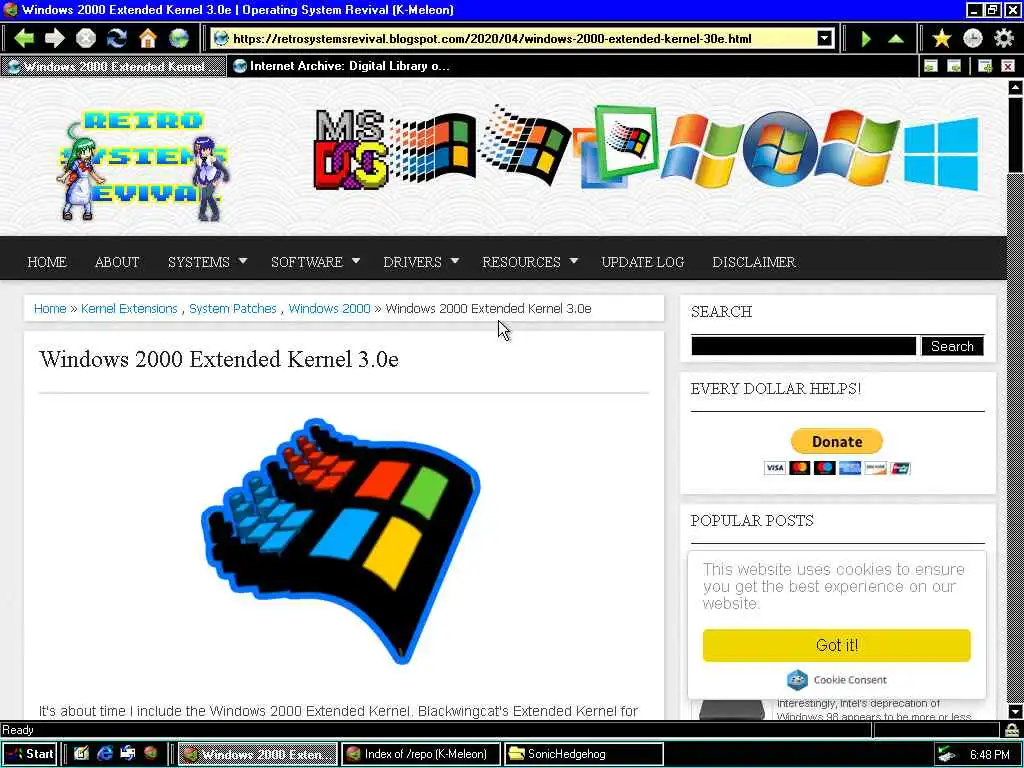Launch K-Meleon from the quick launch bar

pos(151,754)
